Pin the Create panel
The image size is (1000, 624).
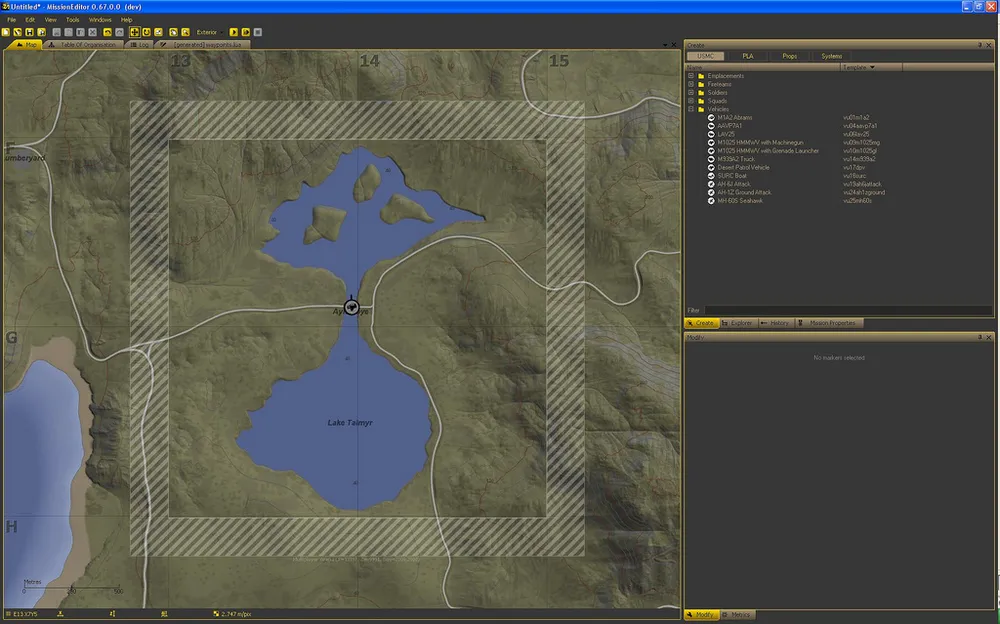[980, 45]
